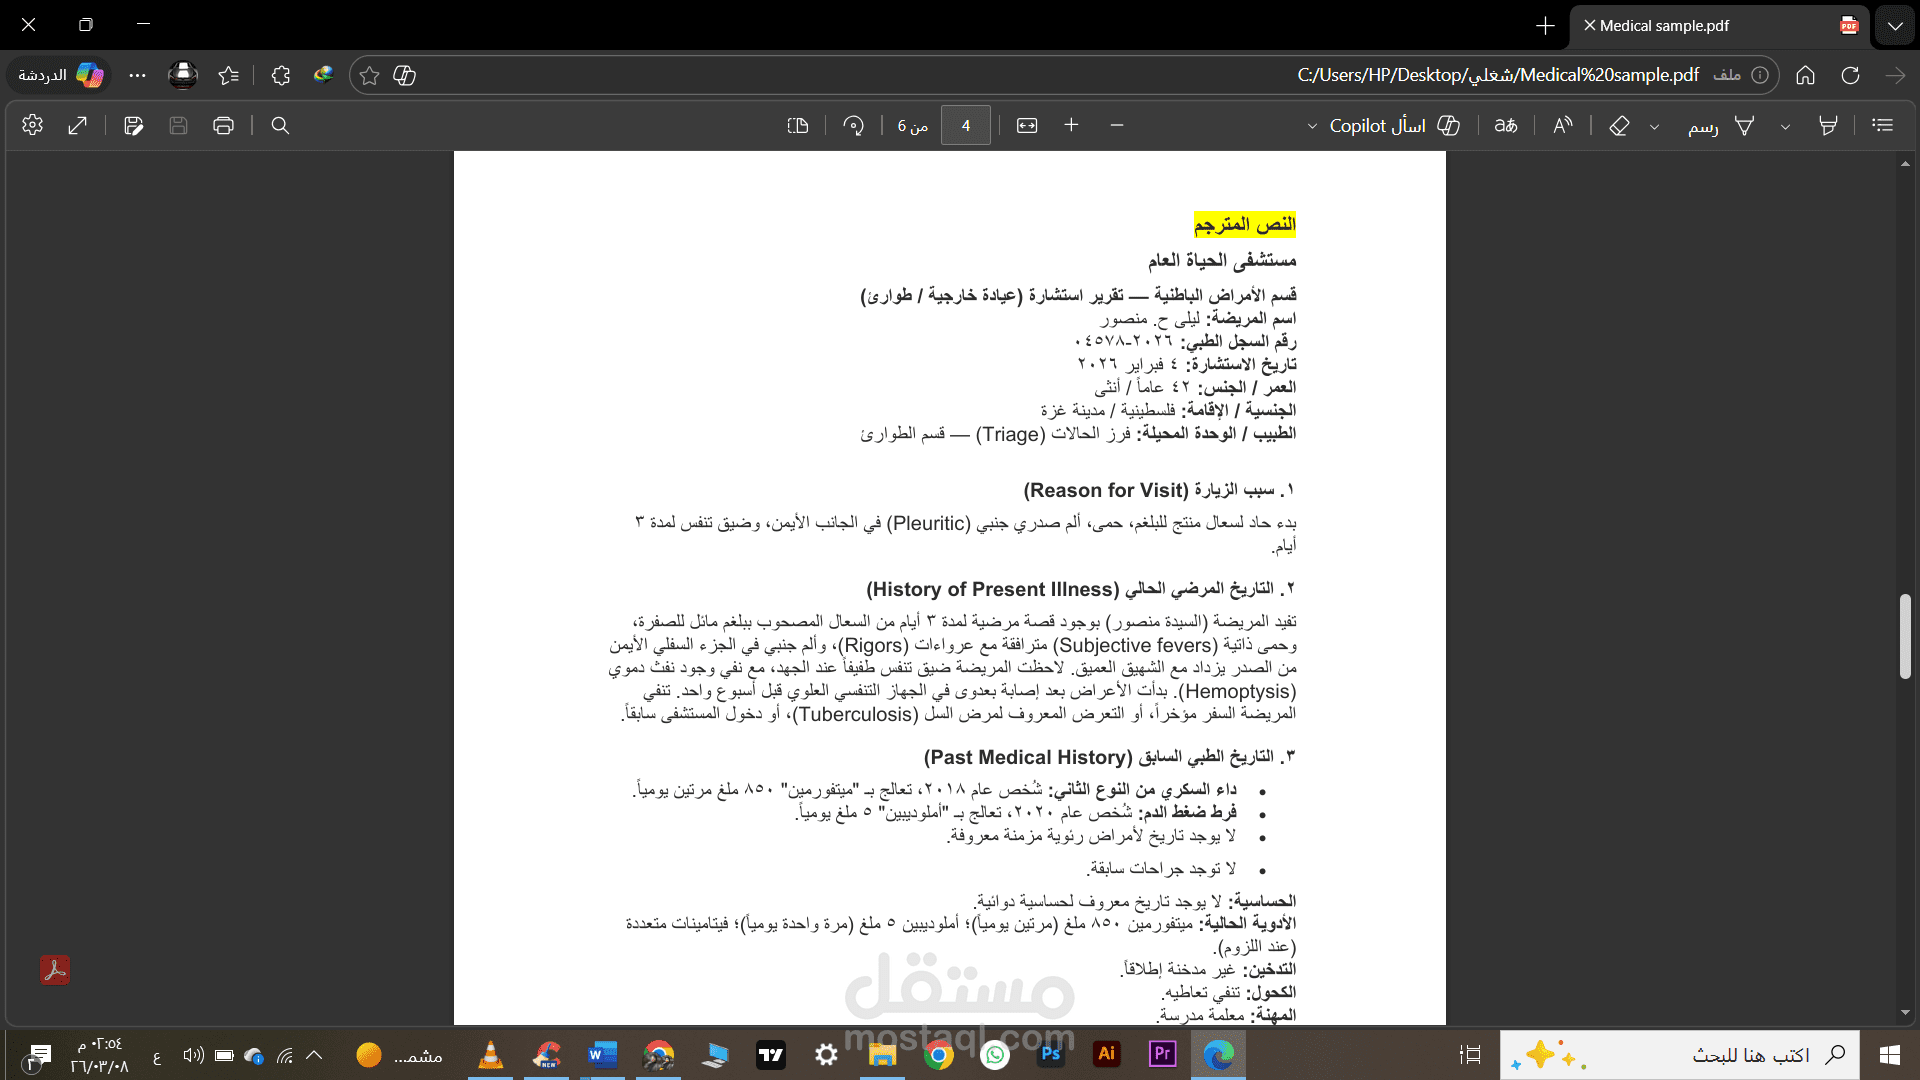The image size is (1920, 1080).
Task: Expand the Draw tool options dropdown
Action: [x=1654, y=126]
